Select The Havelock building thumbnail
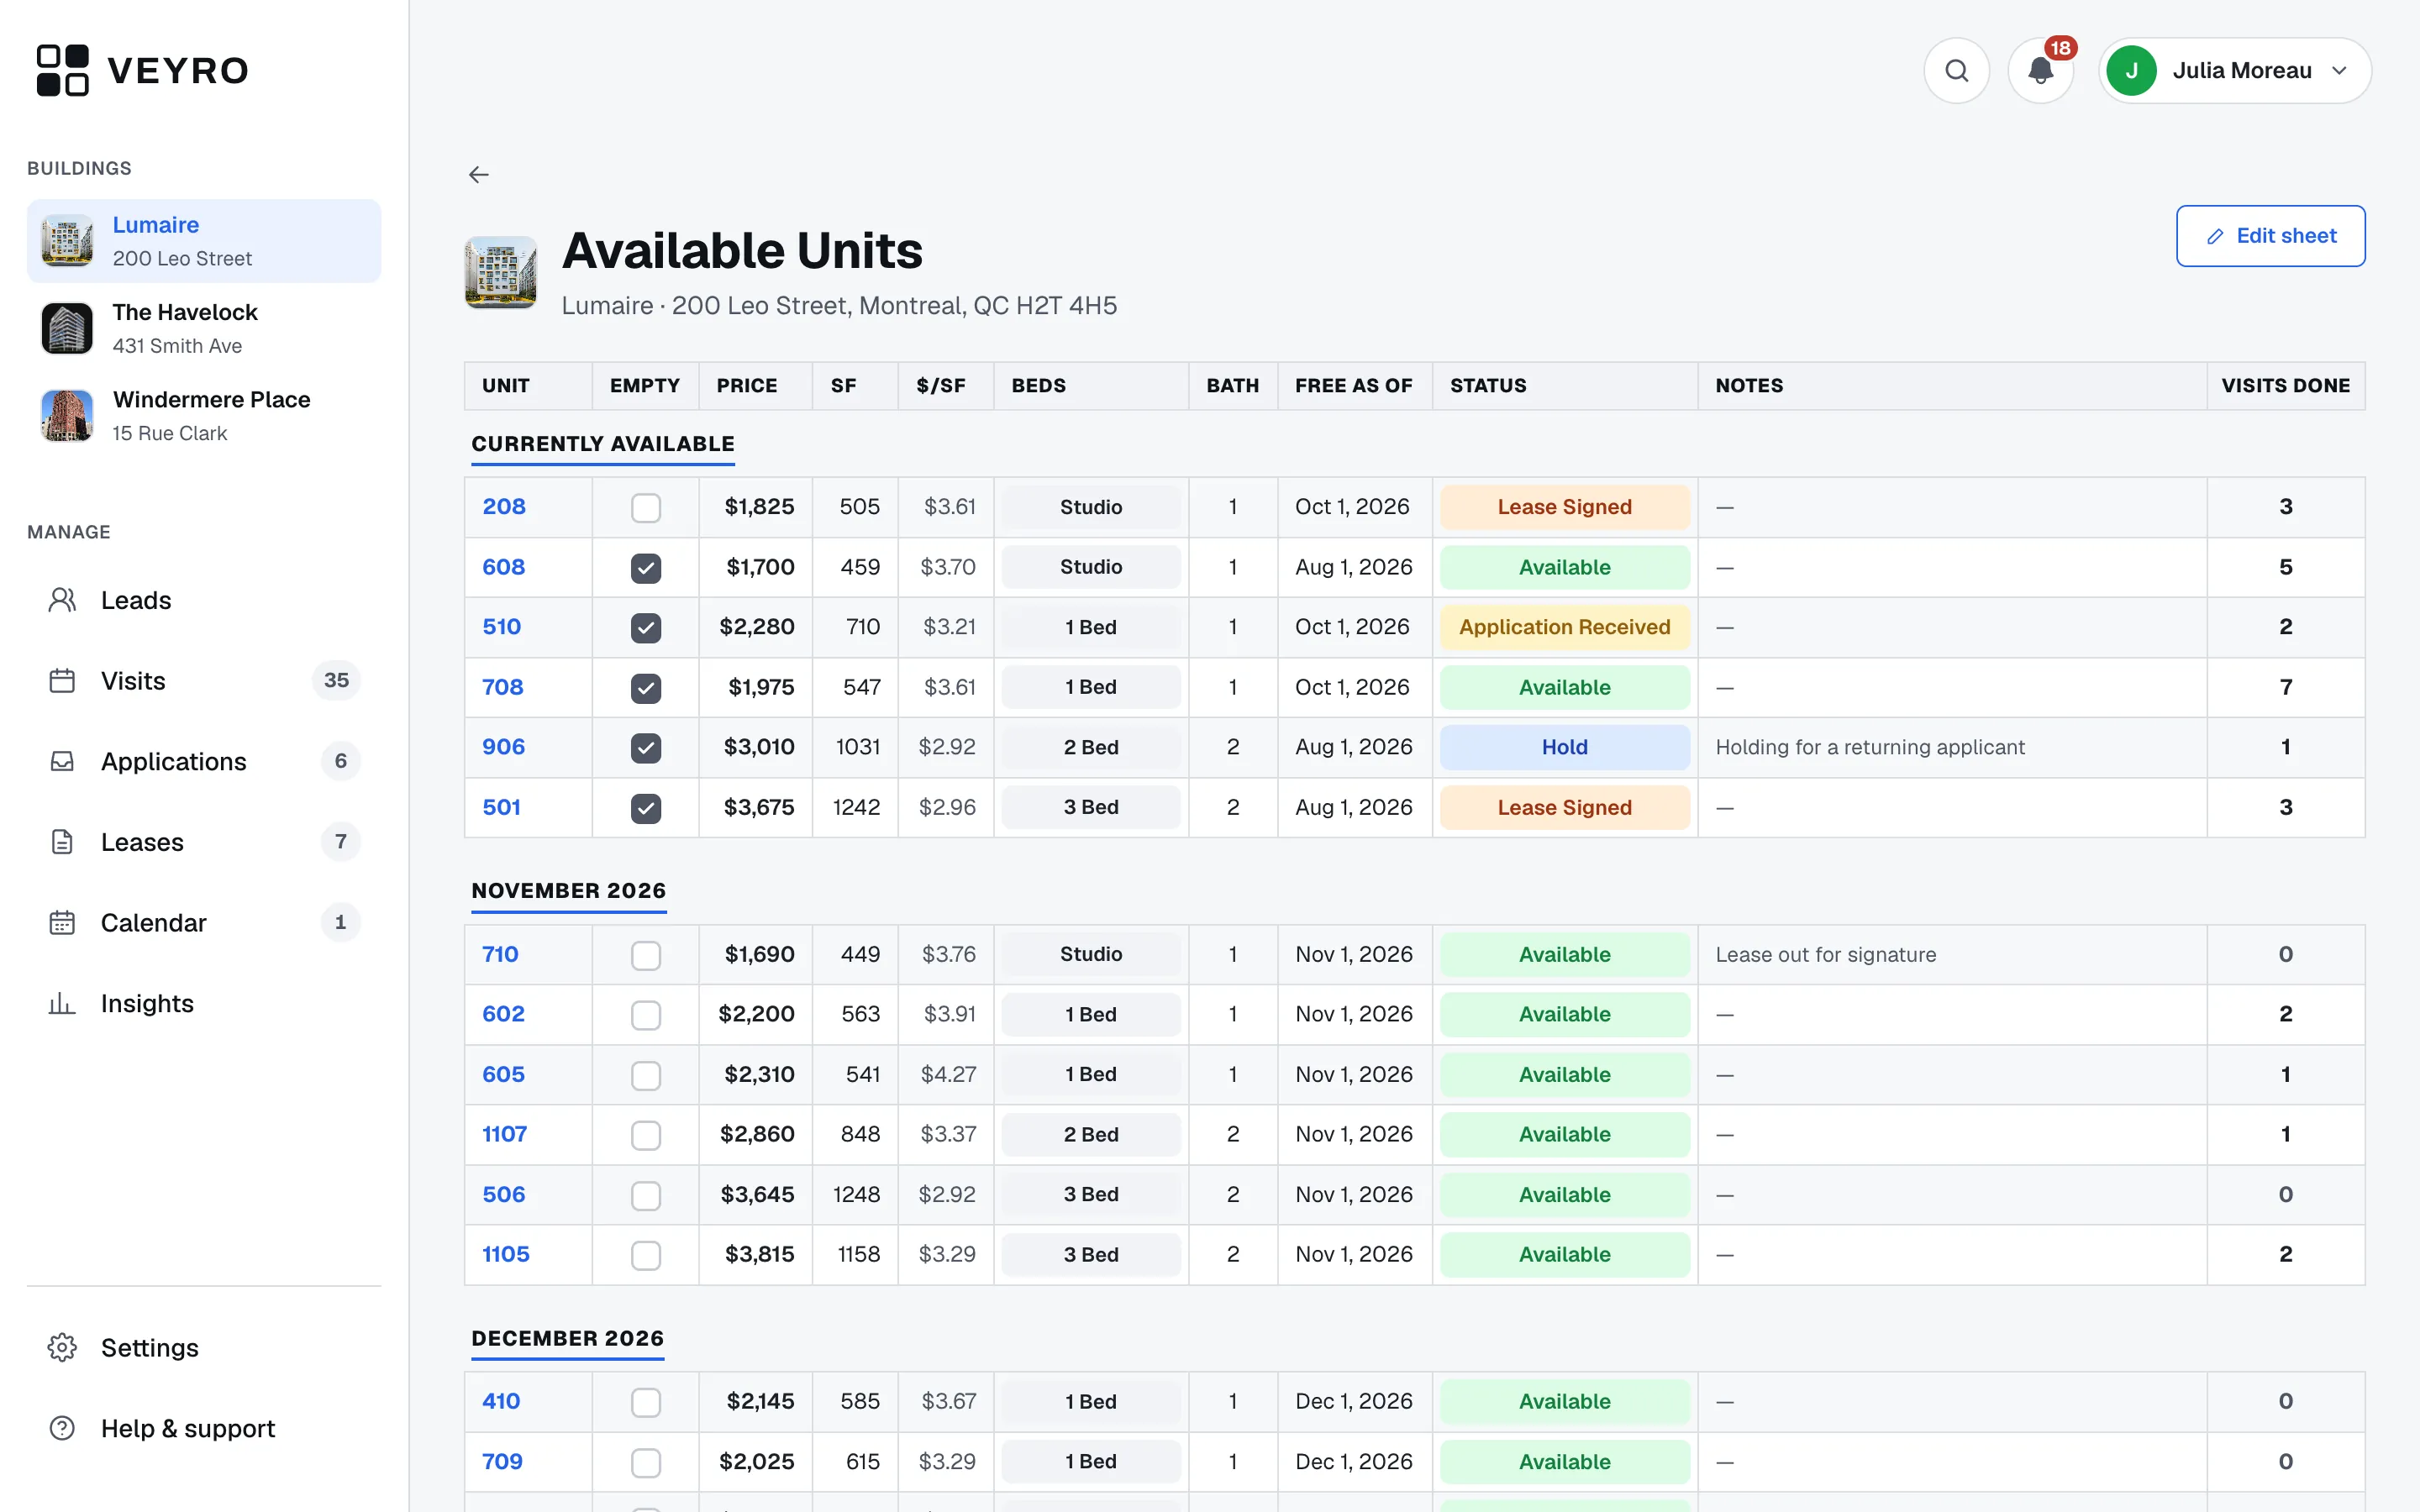Screen dimensions: 2420x1512 pyautogui.click(x=67, y=328)
